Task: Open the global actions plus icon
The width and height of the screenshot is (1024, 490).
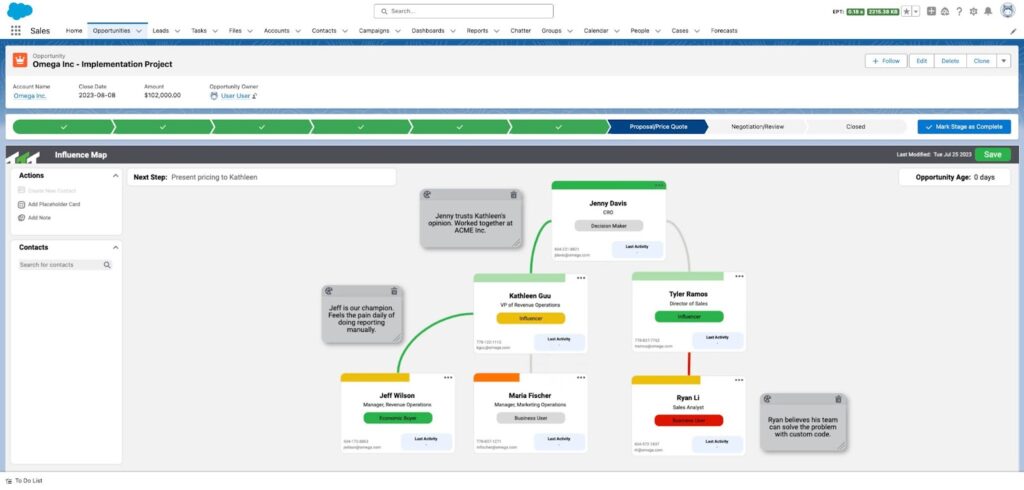Action: (931, 11)
